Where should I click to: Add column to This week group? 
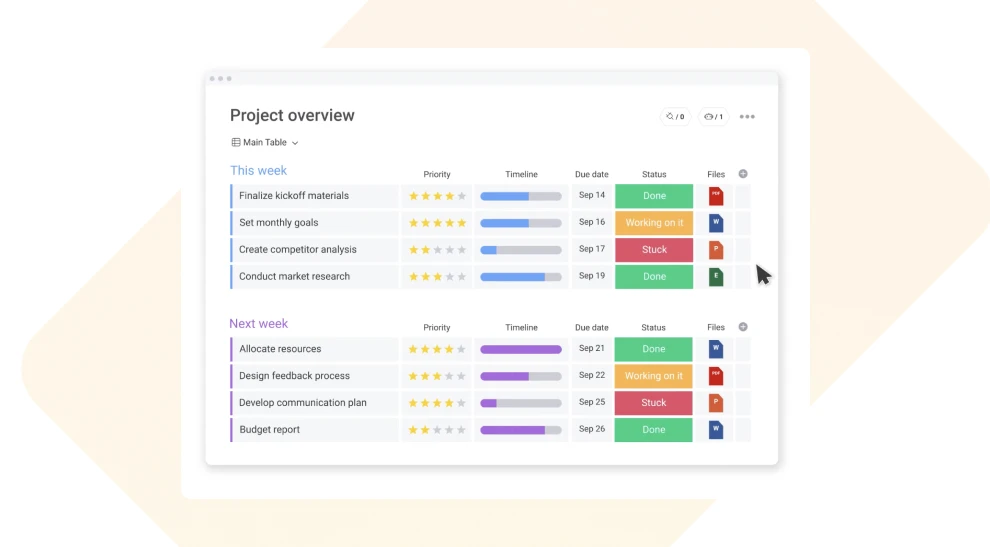coord(743,174)
